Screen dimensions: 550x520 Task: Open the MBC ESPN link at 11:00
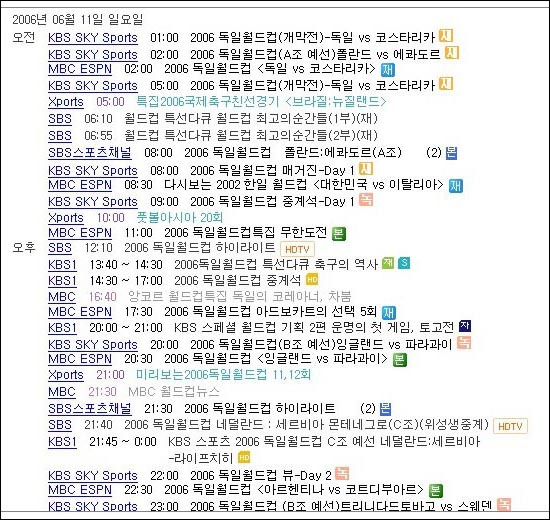click(x=80, y=233)
